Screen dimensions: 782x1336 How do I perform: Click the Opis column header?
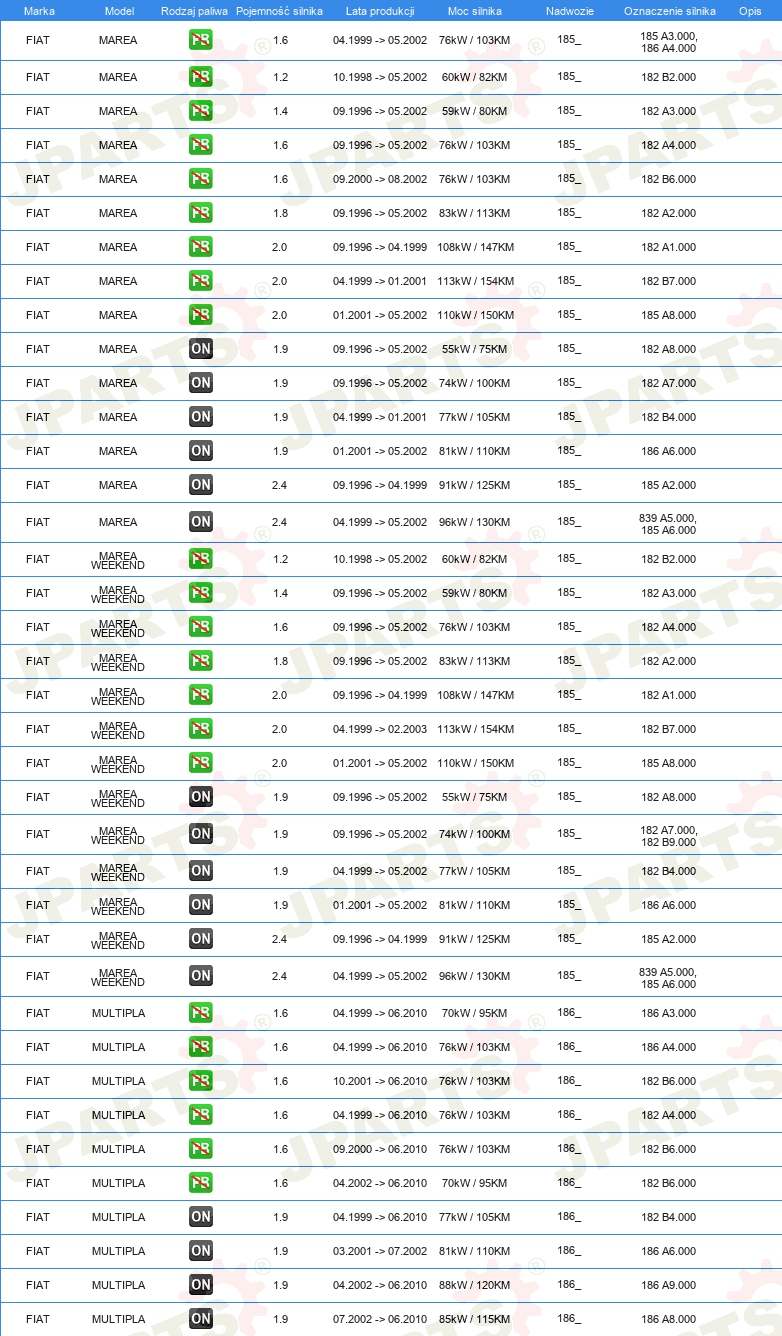750,11
